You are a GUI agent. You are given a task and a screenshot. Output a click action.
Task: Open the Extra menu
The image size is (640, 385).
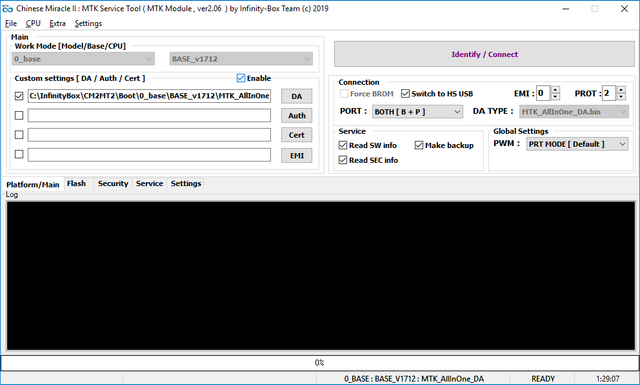coord(58,24)
